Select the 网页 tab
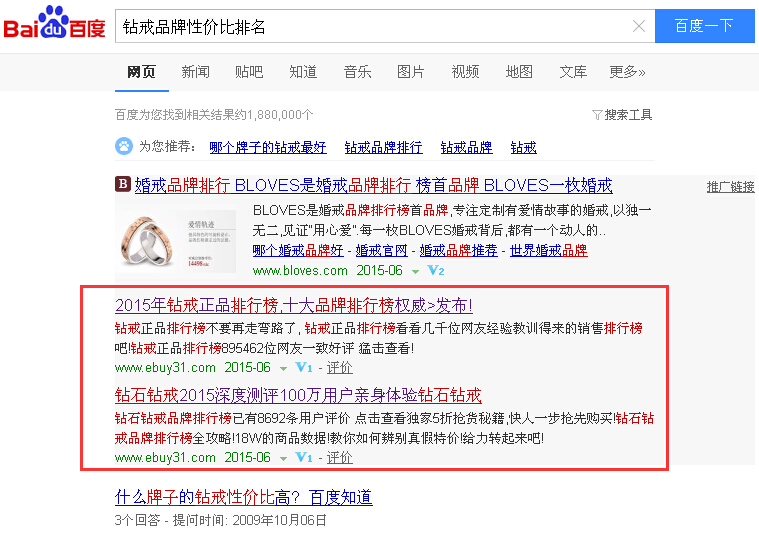The width and height of the screenshot is (759, 533). click(141, 72)
